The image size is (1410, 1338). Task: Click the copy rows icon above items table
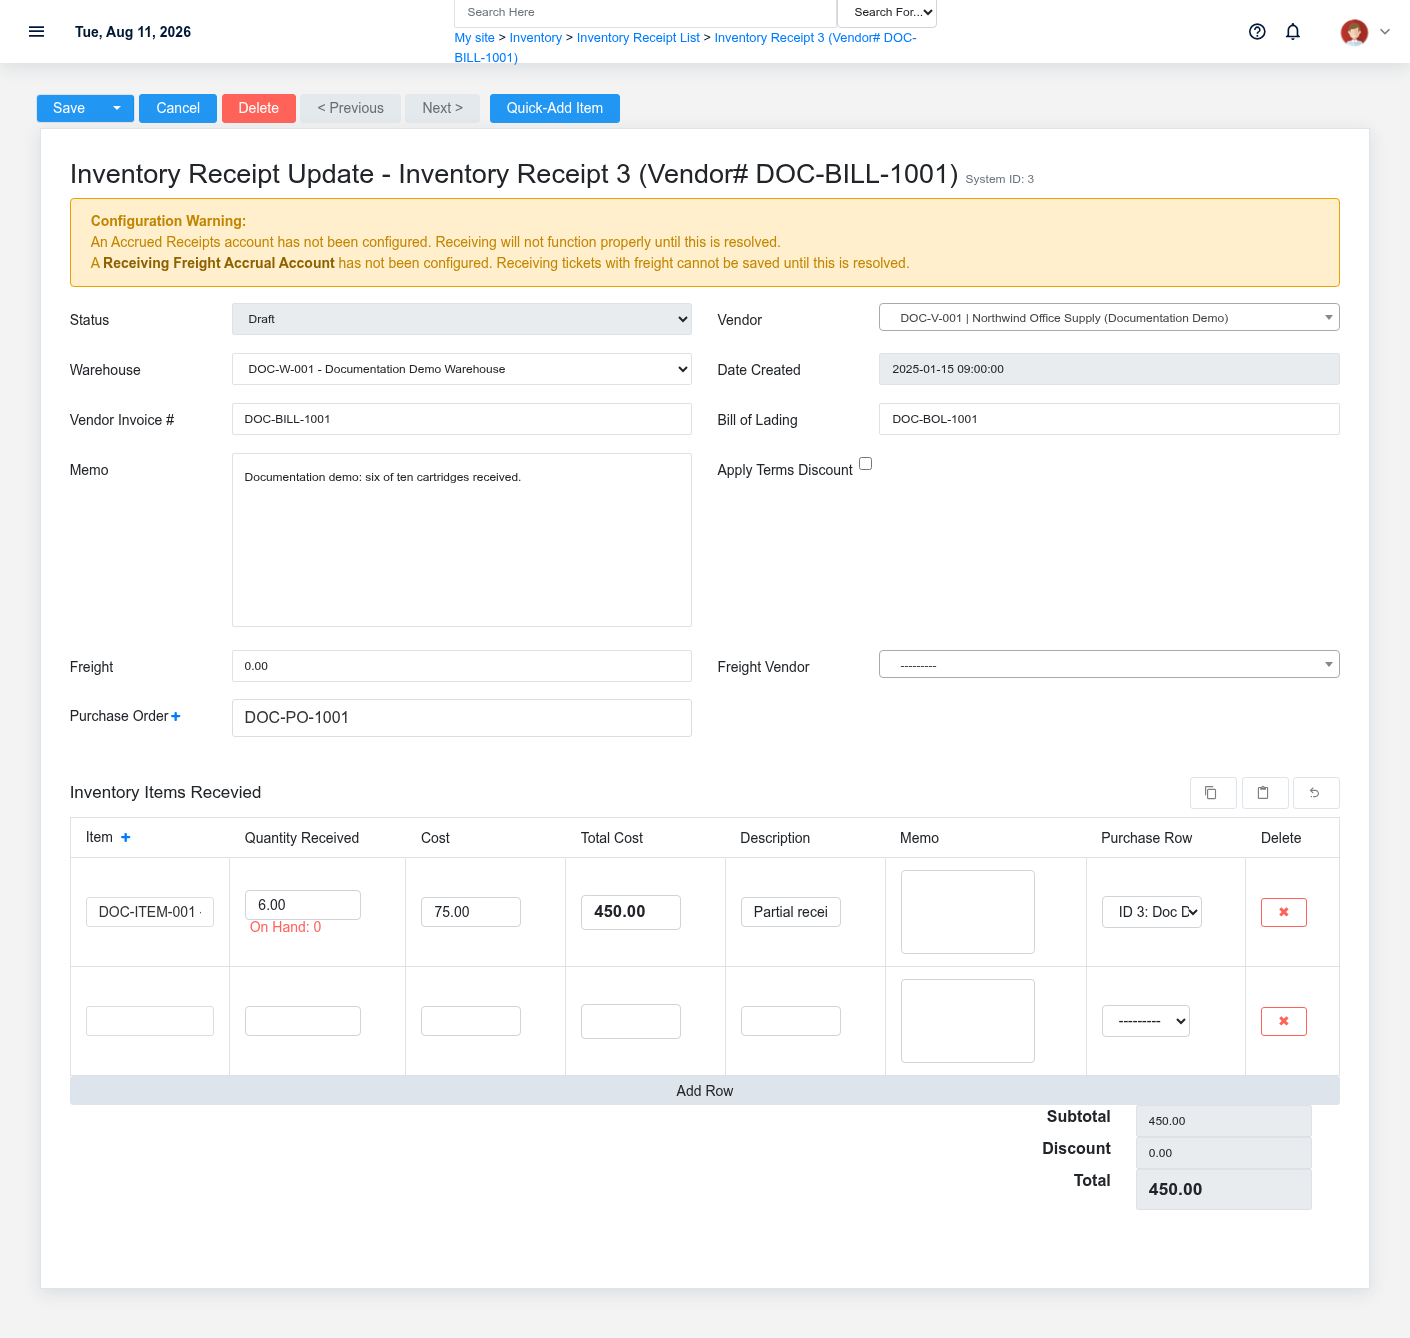(1213, 793)
